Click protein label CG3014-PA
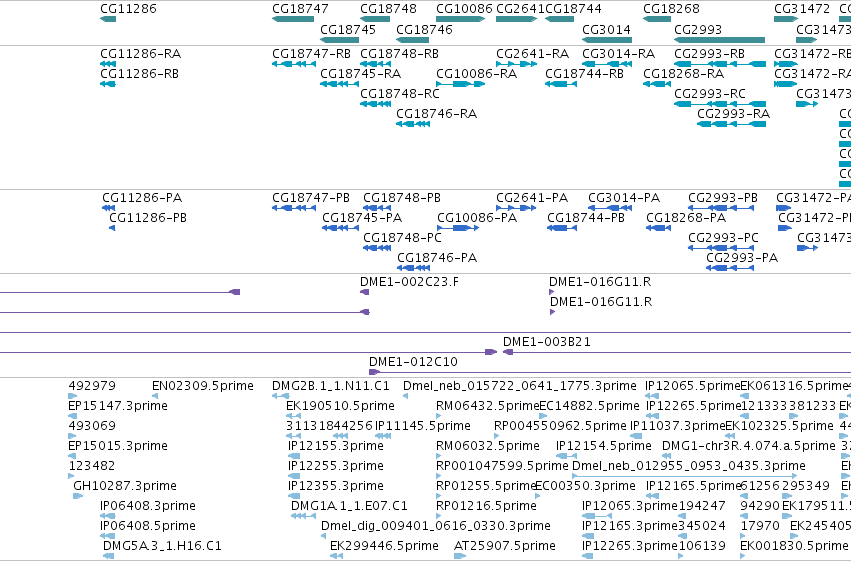This screenshot has width=851, height=561. click(x=624, y=197)
